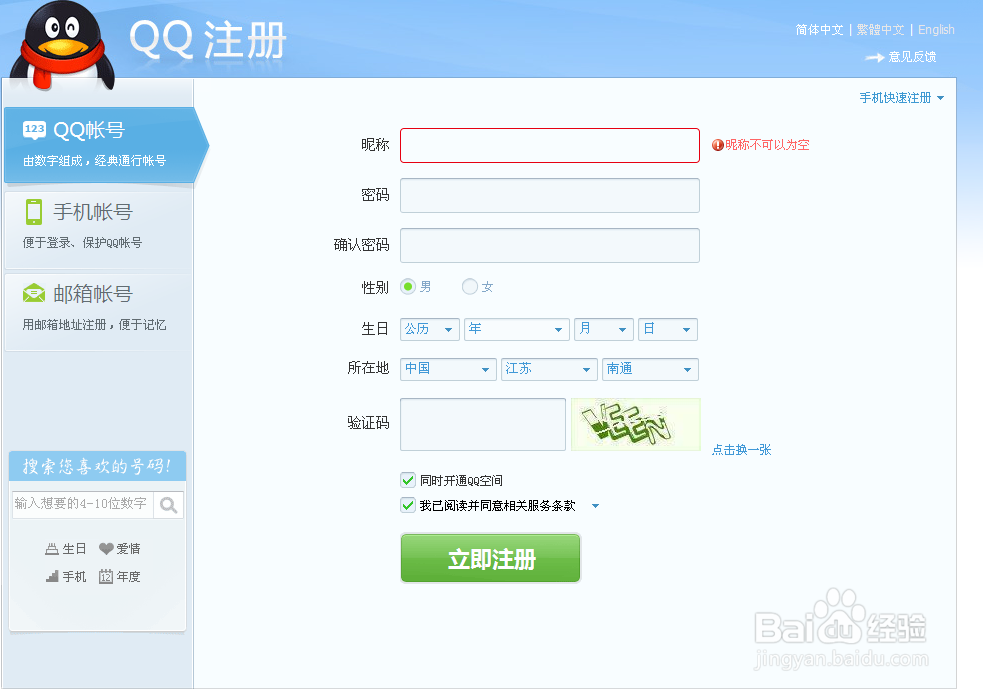Expand the 手机快速注册 dropdown
983x693 pixels.
point(902,98)
